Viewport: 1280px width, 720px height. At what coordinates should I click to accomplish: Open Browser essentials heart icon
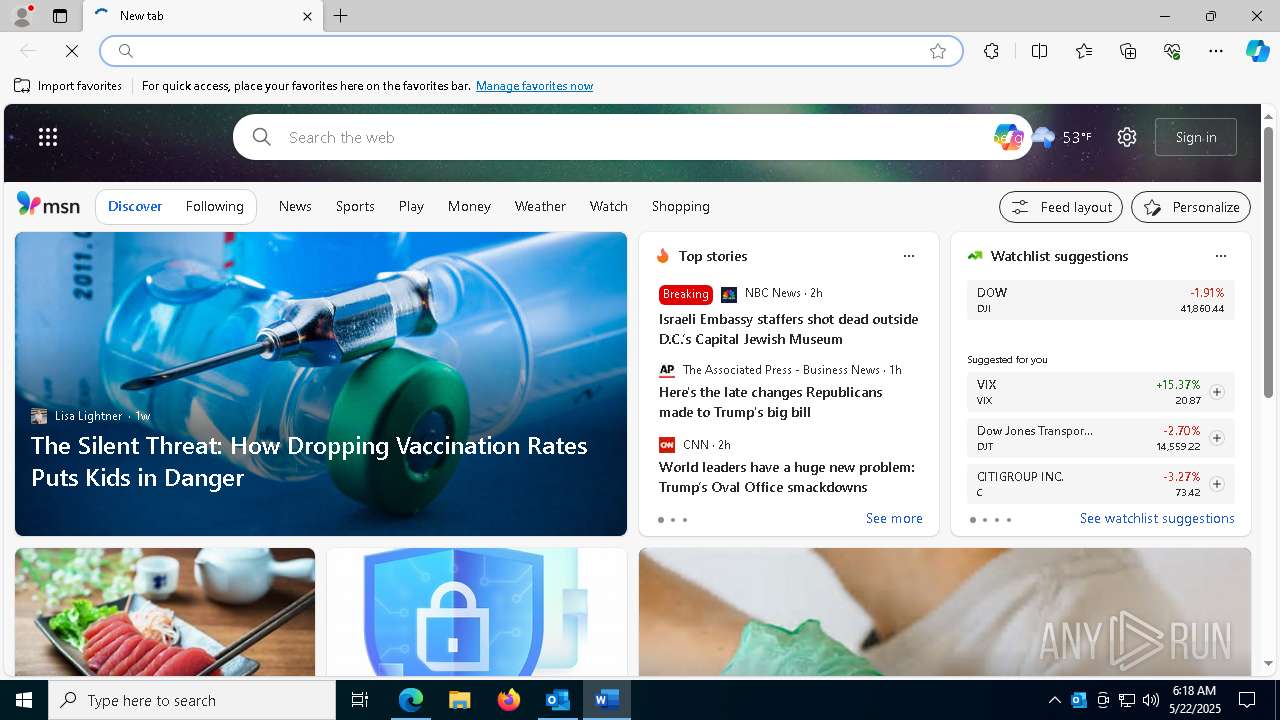1172,51
